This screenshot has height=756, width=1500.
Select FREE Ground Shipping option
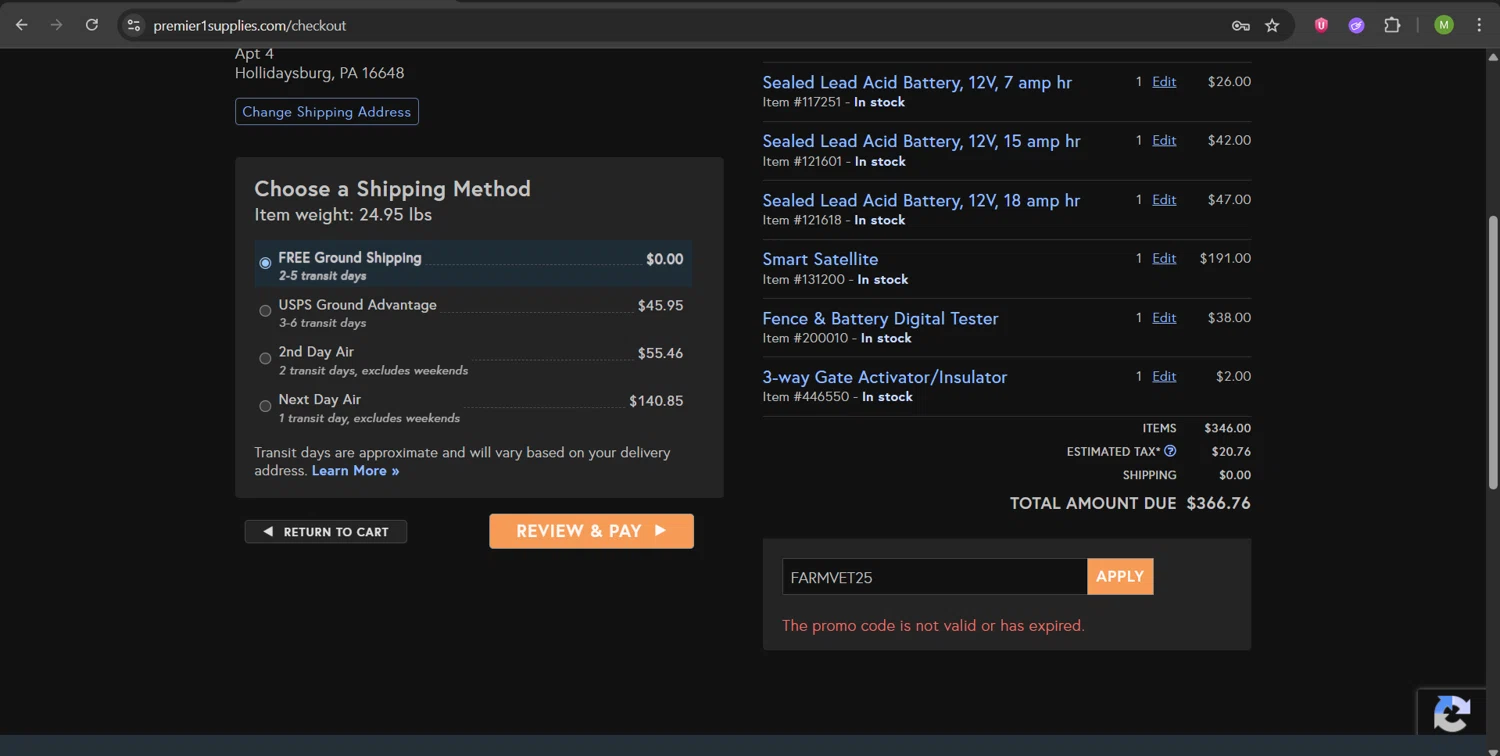click(x=265, y=263)
